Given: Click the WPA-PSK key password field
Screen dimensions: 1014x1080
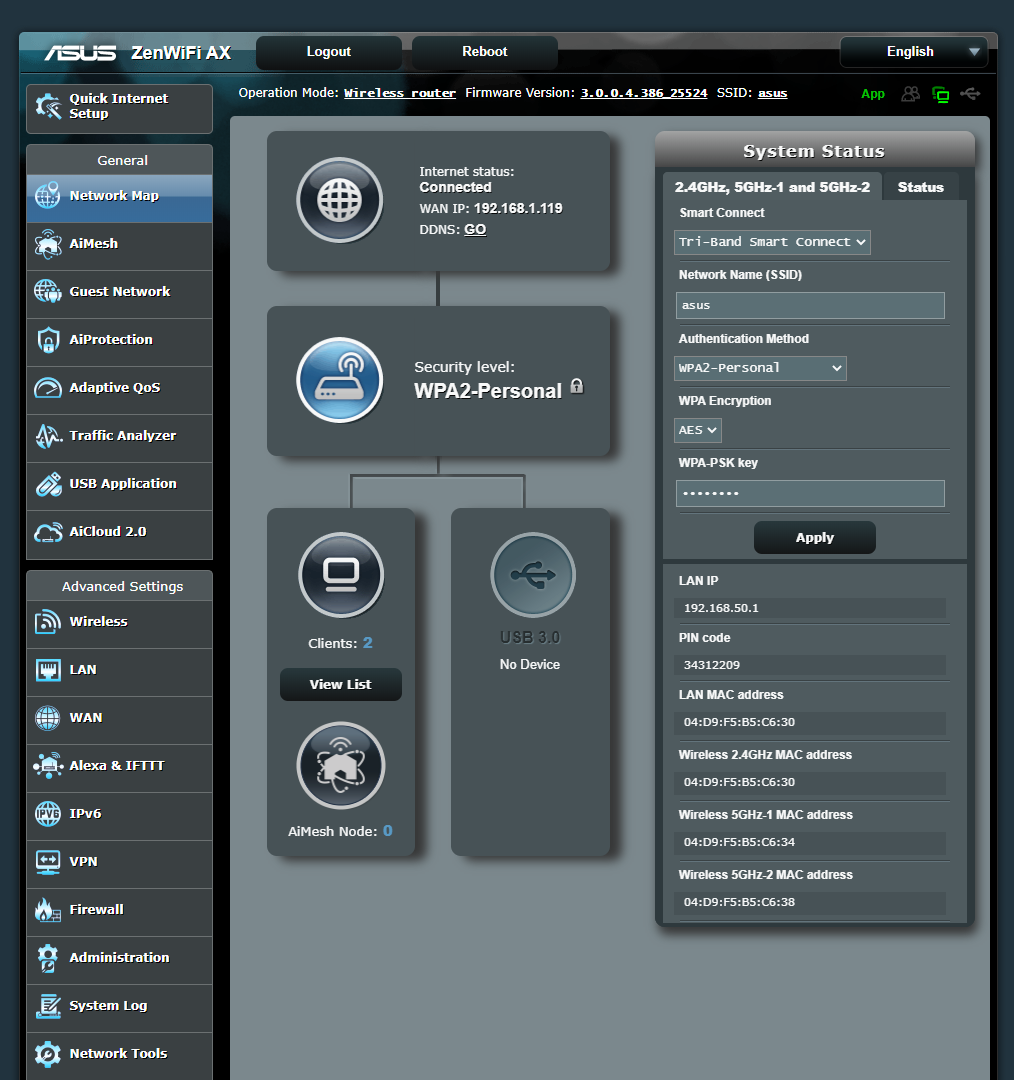Looking at the screenshot, I should pos(810,493).
